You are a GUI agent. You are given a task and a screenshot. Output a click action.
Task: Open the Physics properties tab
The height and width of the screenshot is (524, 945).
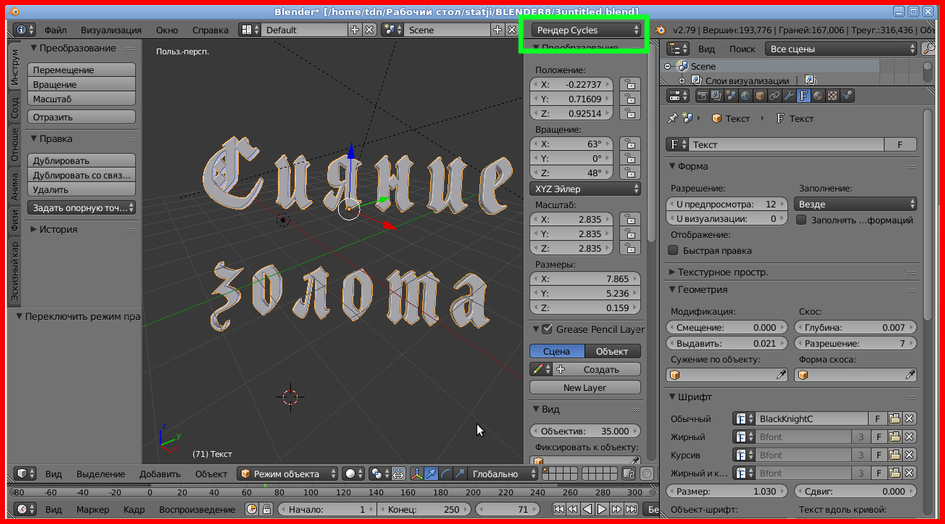click(x=847, y=96)
